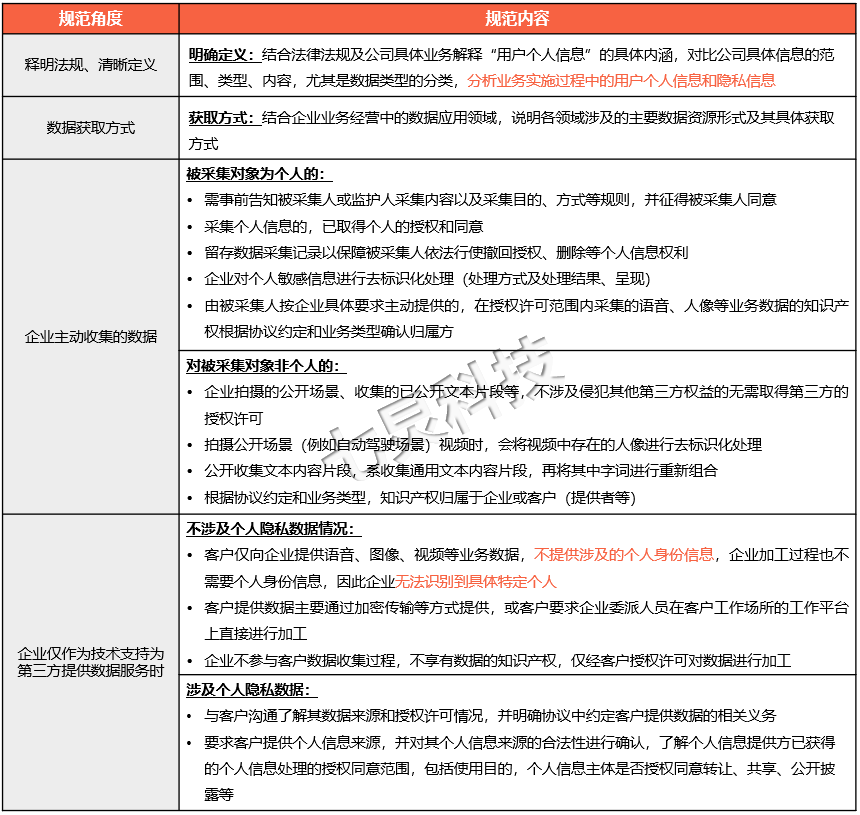
Task: Click the bullet starting '企业对个人敏感信息进行去标识化处理'
Action: (427, 279)
